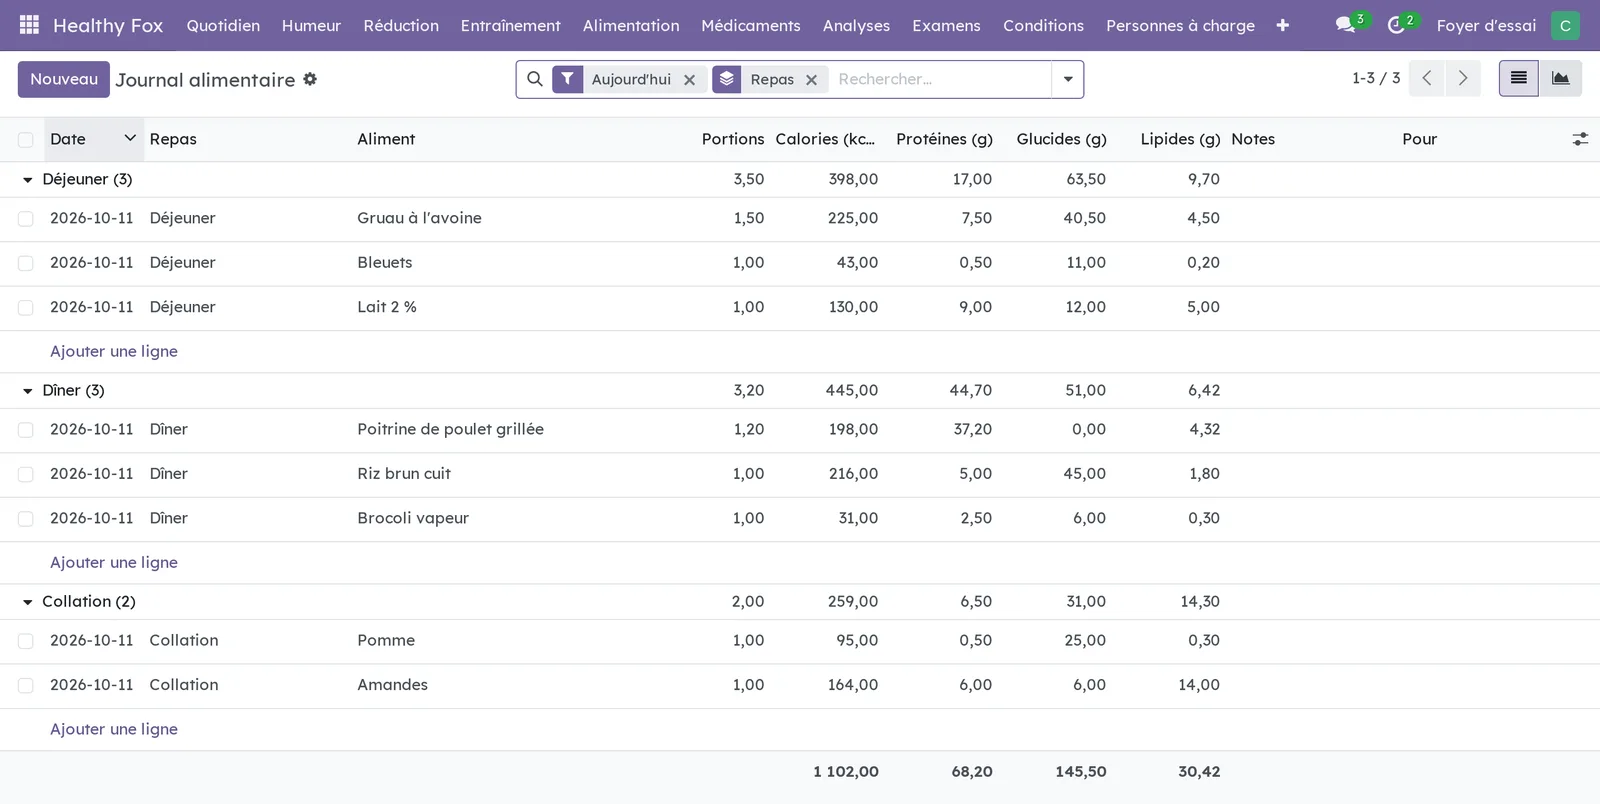Open the Quotidien menu
This screenshot has width=1600, height=804.
[x=223, y=25]
